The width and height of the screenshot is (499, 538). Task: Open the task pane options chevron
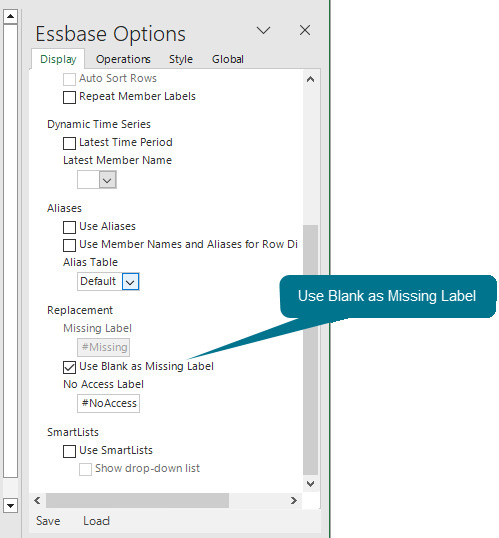click(x=263, y=31)
